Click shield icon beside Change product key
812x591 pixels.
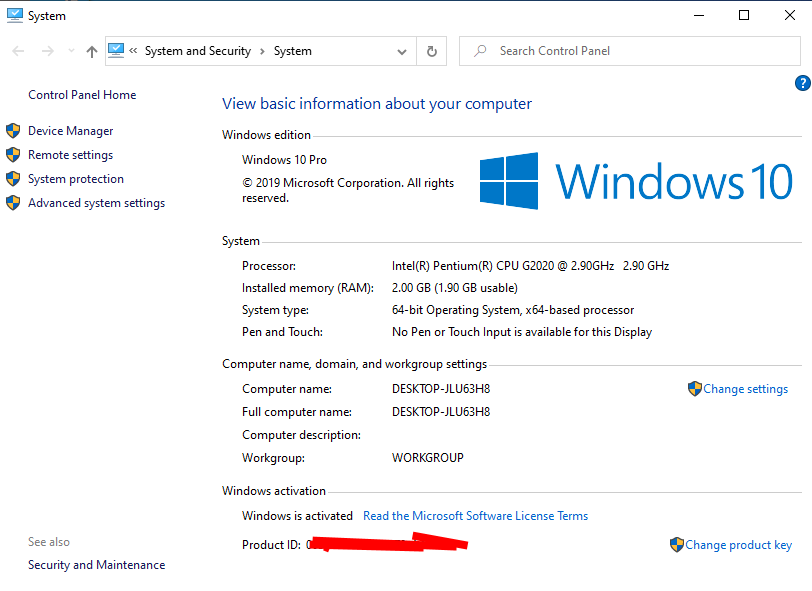pos(676,544)
